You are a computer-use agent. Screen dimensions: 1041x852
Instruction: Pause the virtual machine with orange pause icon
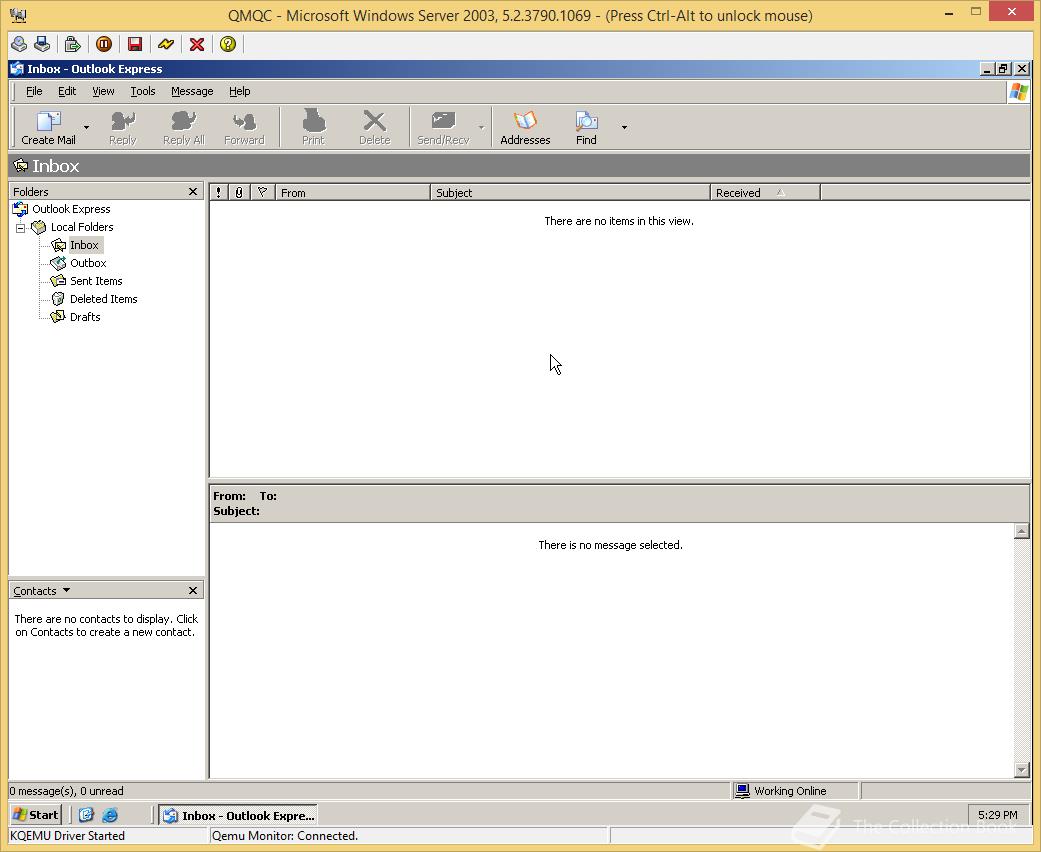104,44
